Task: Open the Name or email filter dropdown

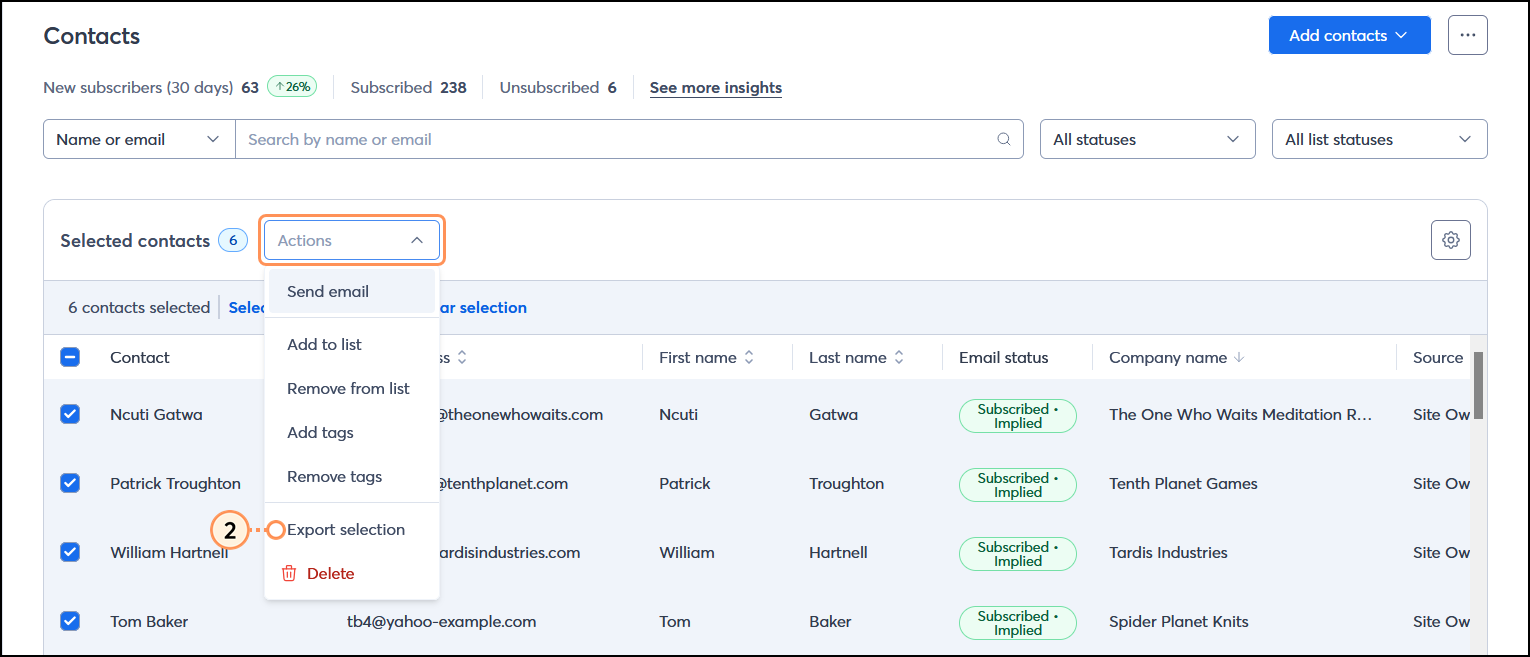Action: [x=138, y=139]
